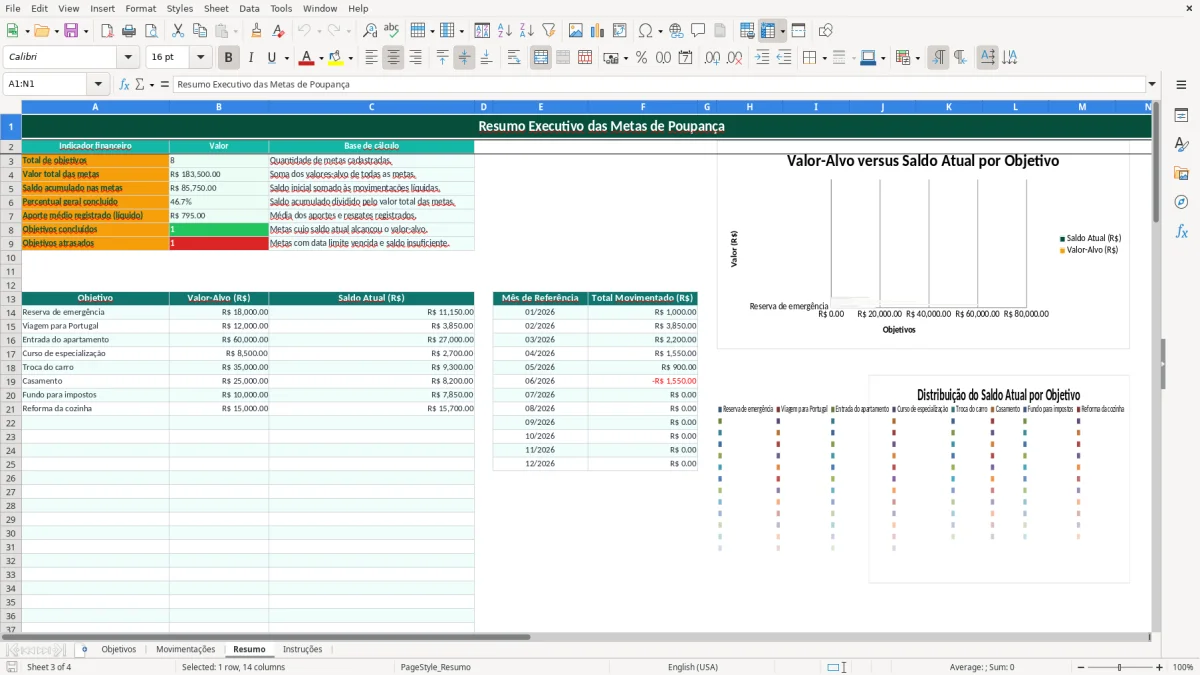The image size is (1200, 675).
Task: Open Font Size dropdown arrow
Action: click(201, 58)
